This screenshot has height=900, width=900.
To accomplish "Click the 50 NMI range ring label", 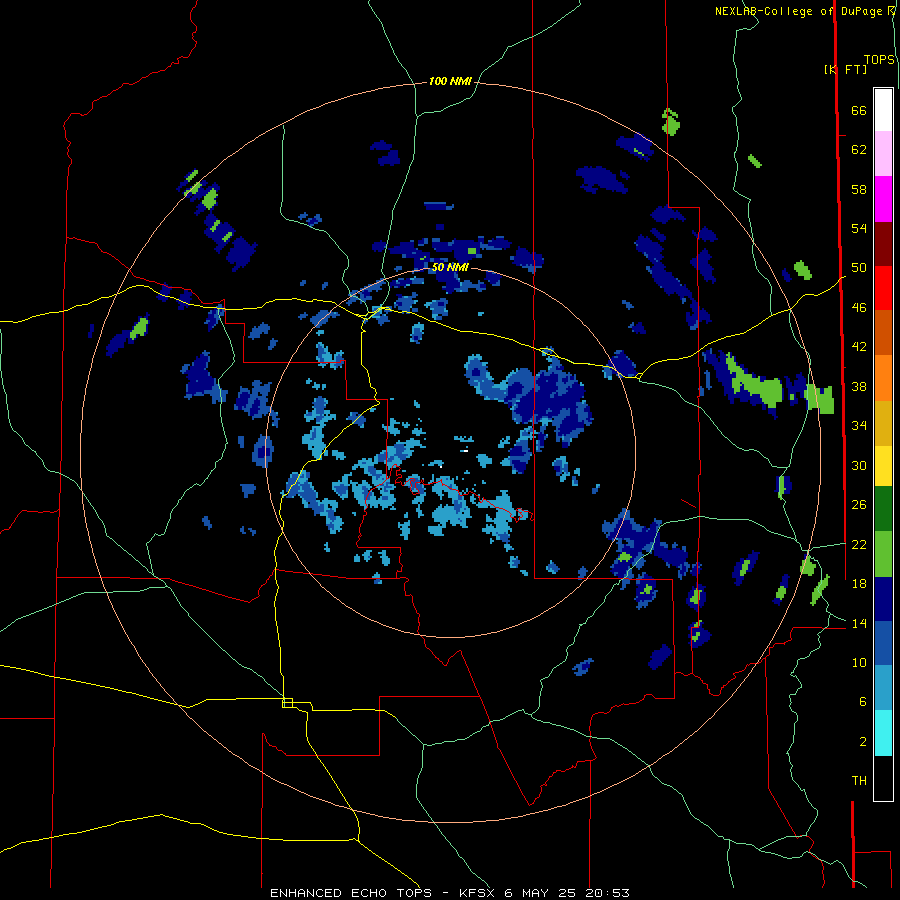I will [x=450, y=267].
